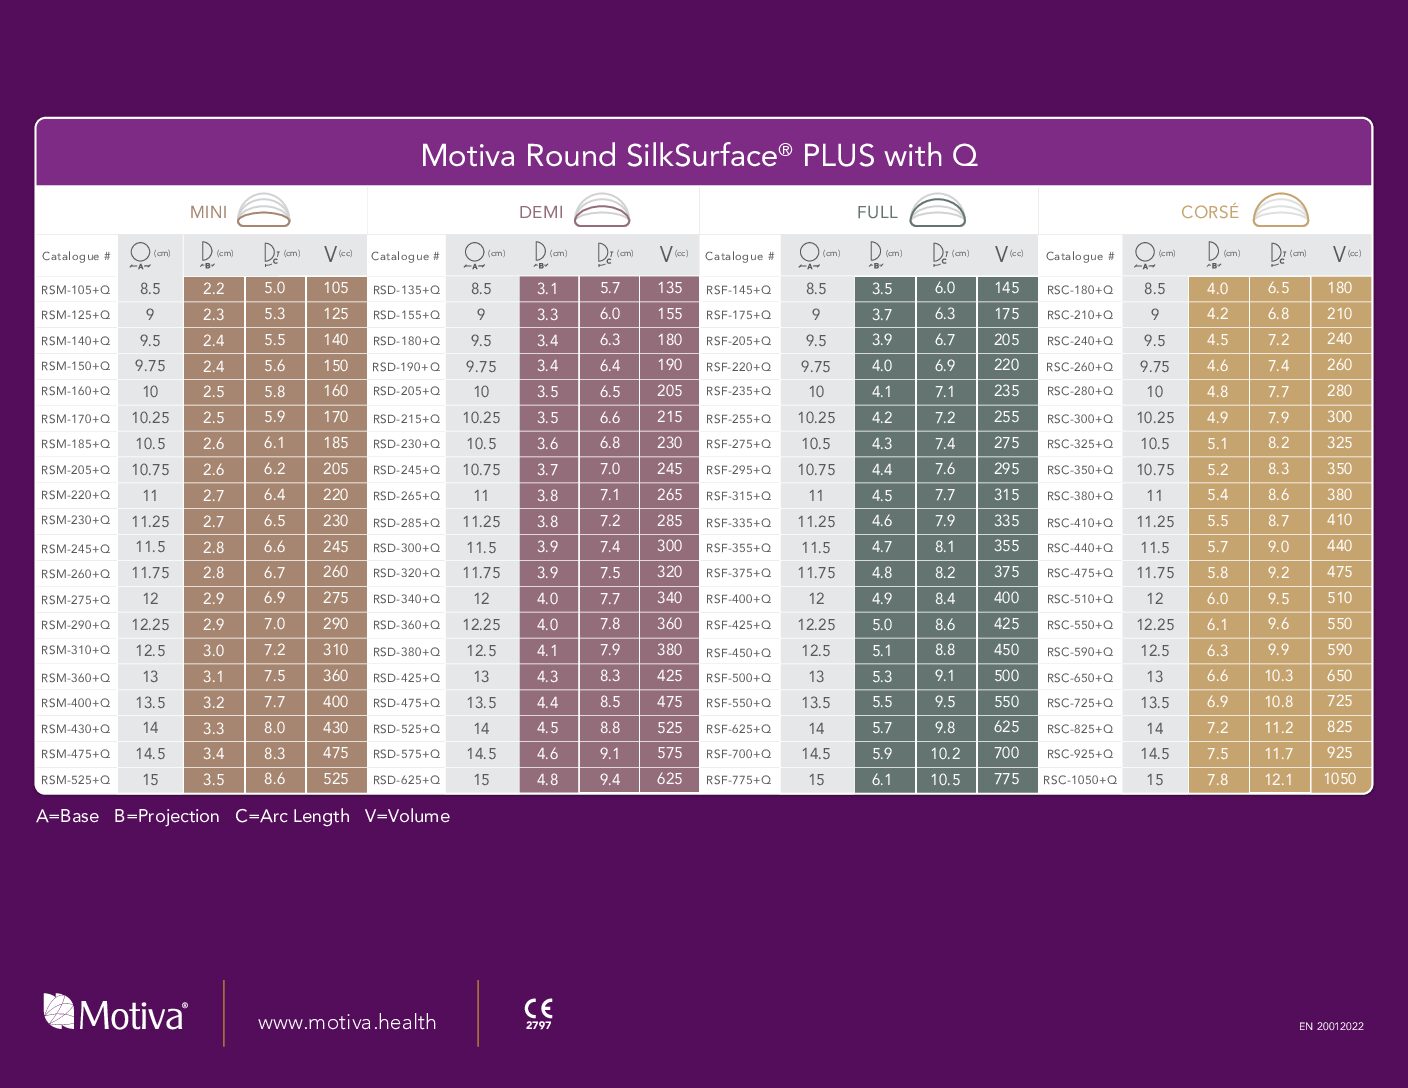Image resolution: width=1408 pixels, height=1088 pixels.
Task: Click the CORSÉ implant profile icon
Action: tap(1281, 210)
